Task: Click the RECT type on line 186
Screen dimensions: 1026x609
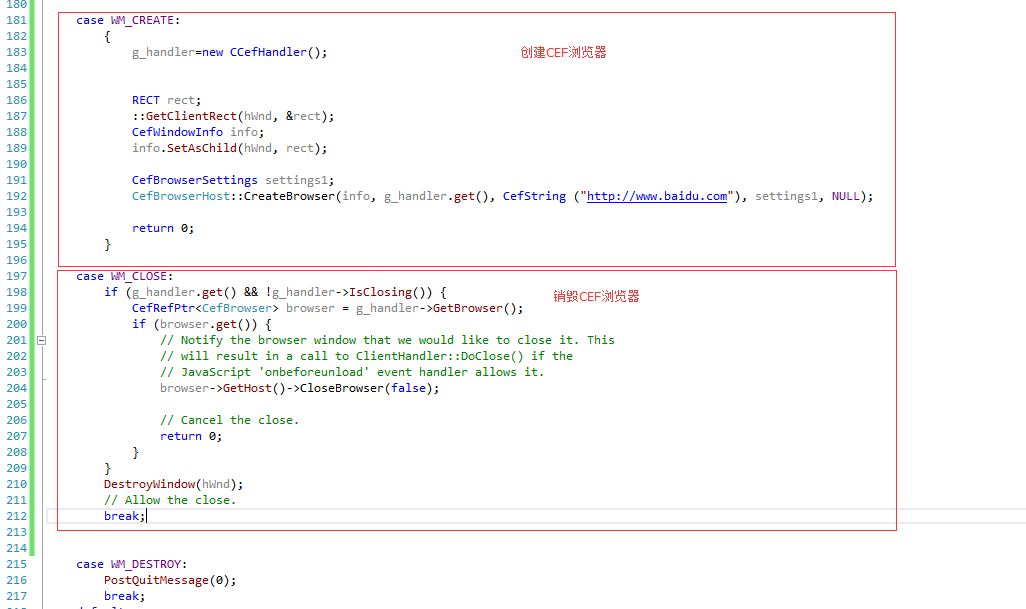Action: click(x=146, y=100)
